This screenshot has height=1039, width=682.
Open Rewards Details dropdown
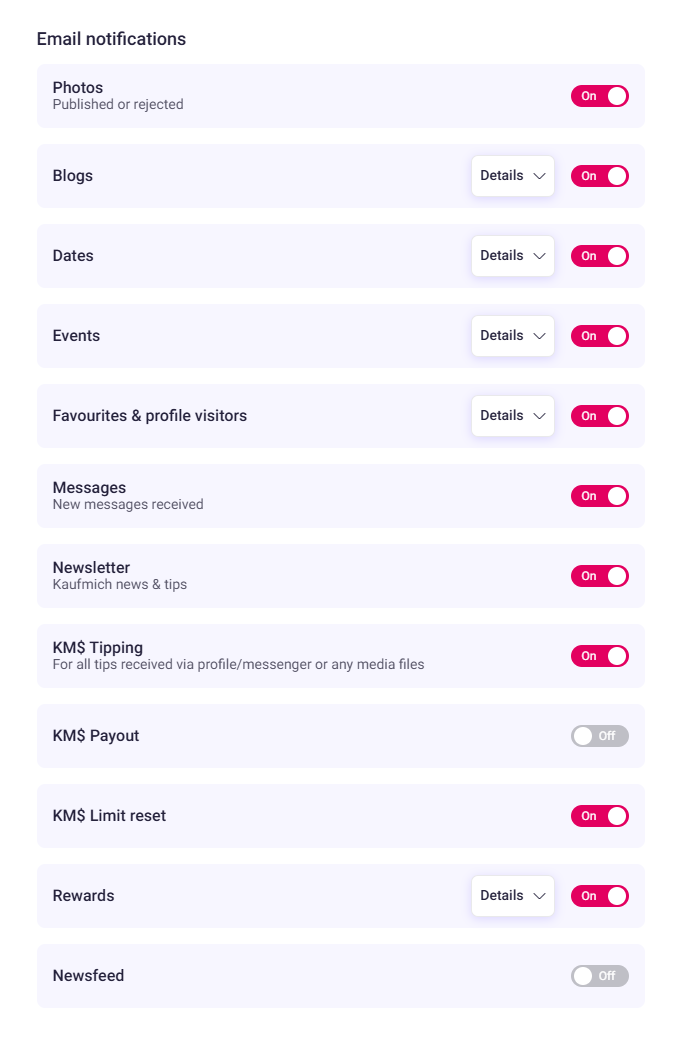coord(512,896)
